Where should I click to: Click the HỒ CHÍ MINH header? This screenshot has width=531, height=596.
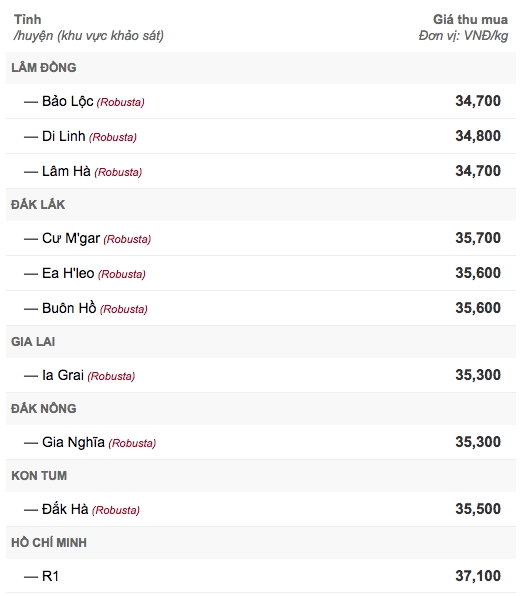click(49, 542)
